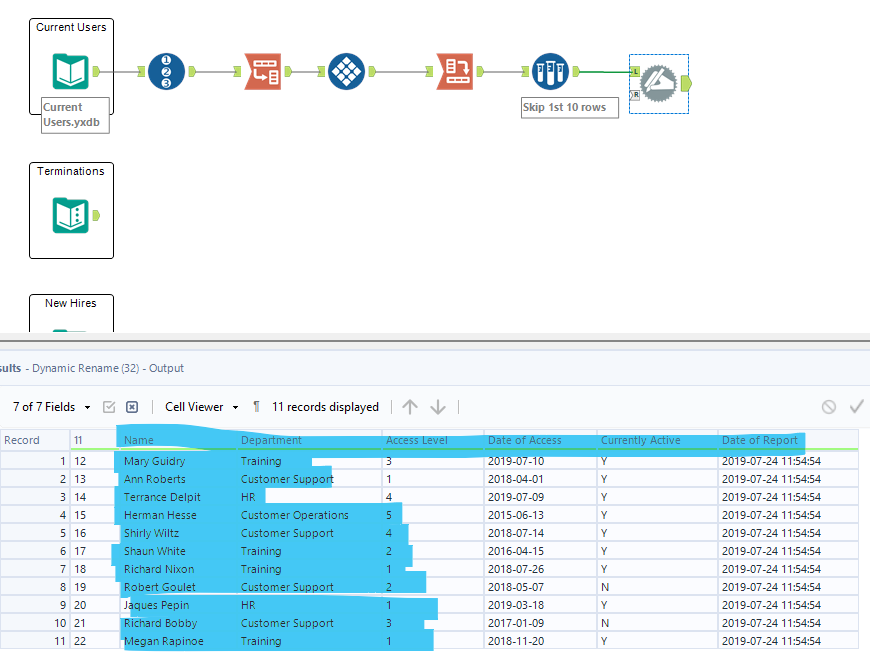Toggle the circle-slash icon in results pane
This screenshot has height=666, width=870.
(828, 407)
